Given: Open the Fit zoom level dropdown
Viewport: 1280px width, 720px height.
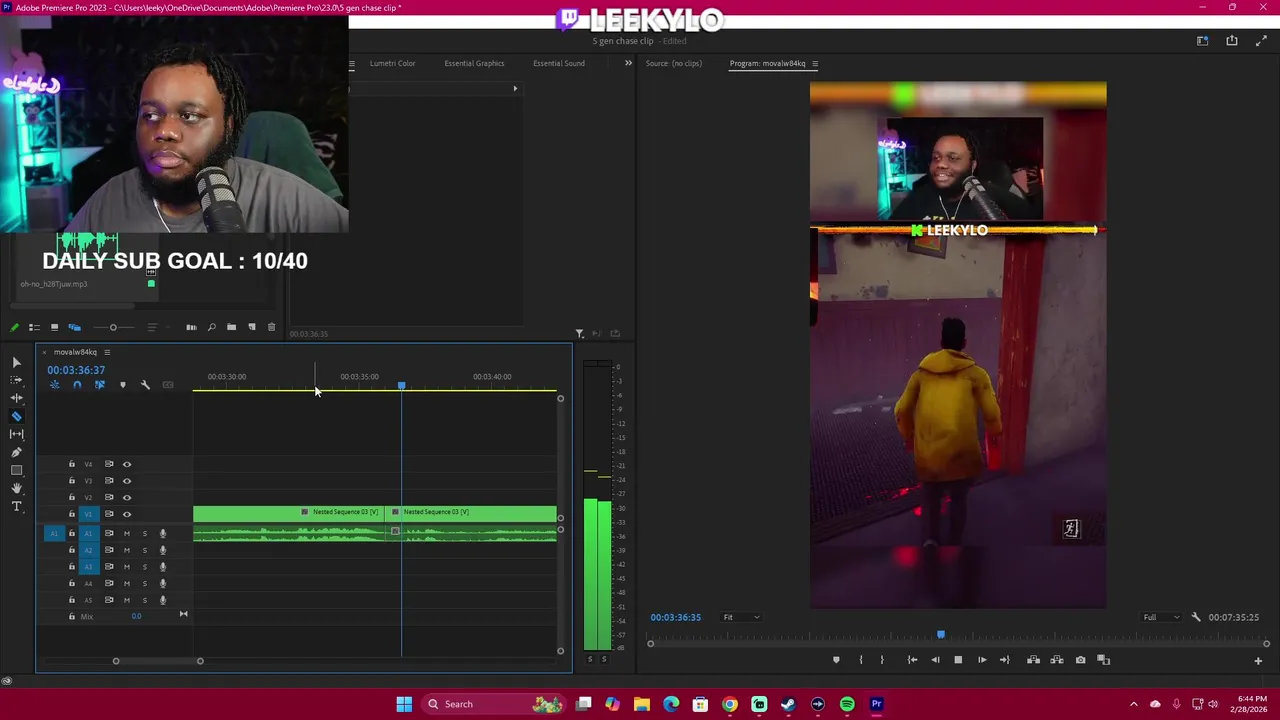Looking at the screenshot, I should [x=741, y=617].
